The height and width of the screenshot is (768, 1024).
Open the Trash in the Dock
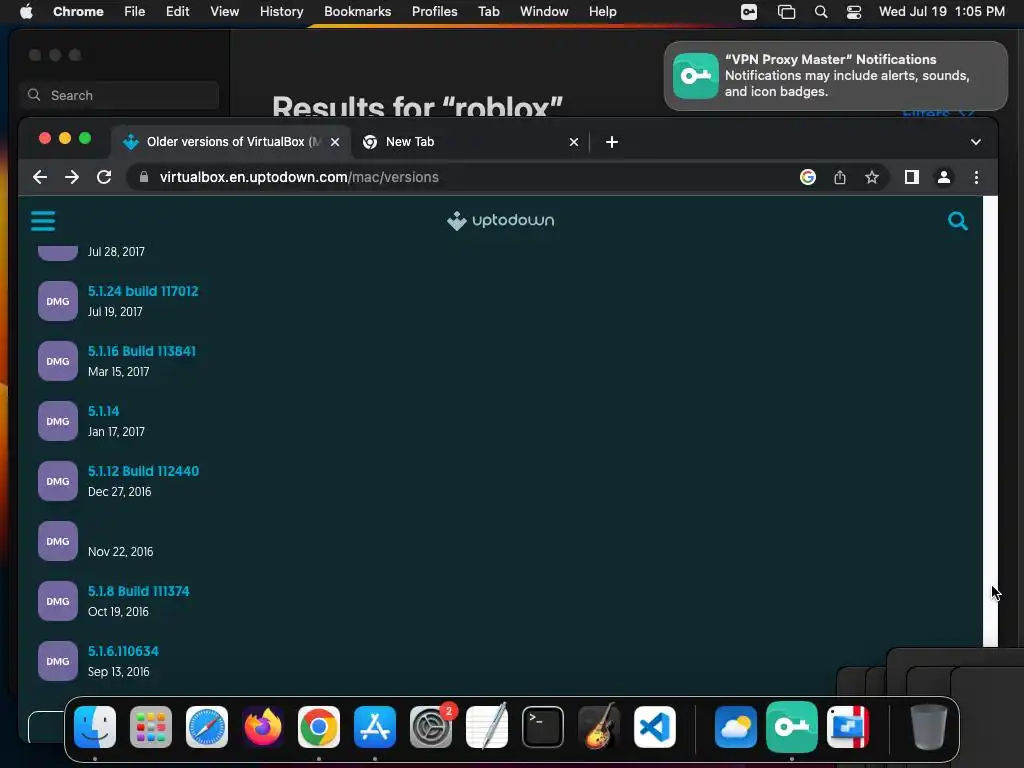928,727
